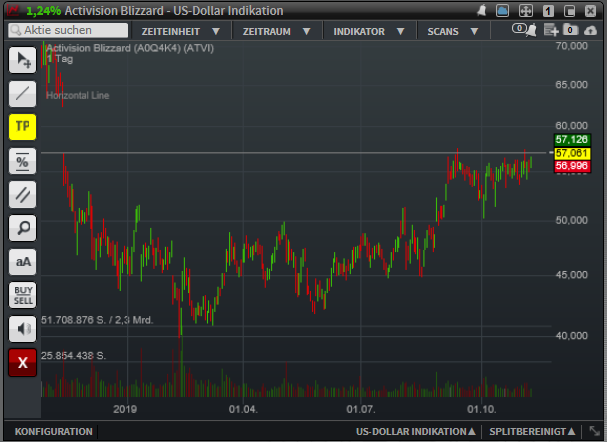Click the layout square icon in title bar

pyautogui.click(x=569, y=10)
